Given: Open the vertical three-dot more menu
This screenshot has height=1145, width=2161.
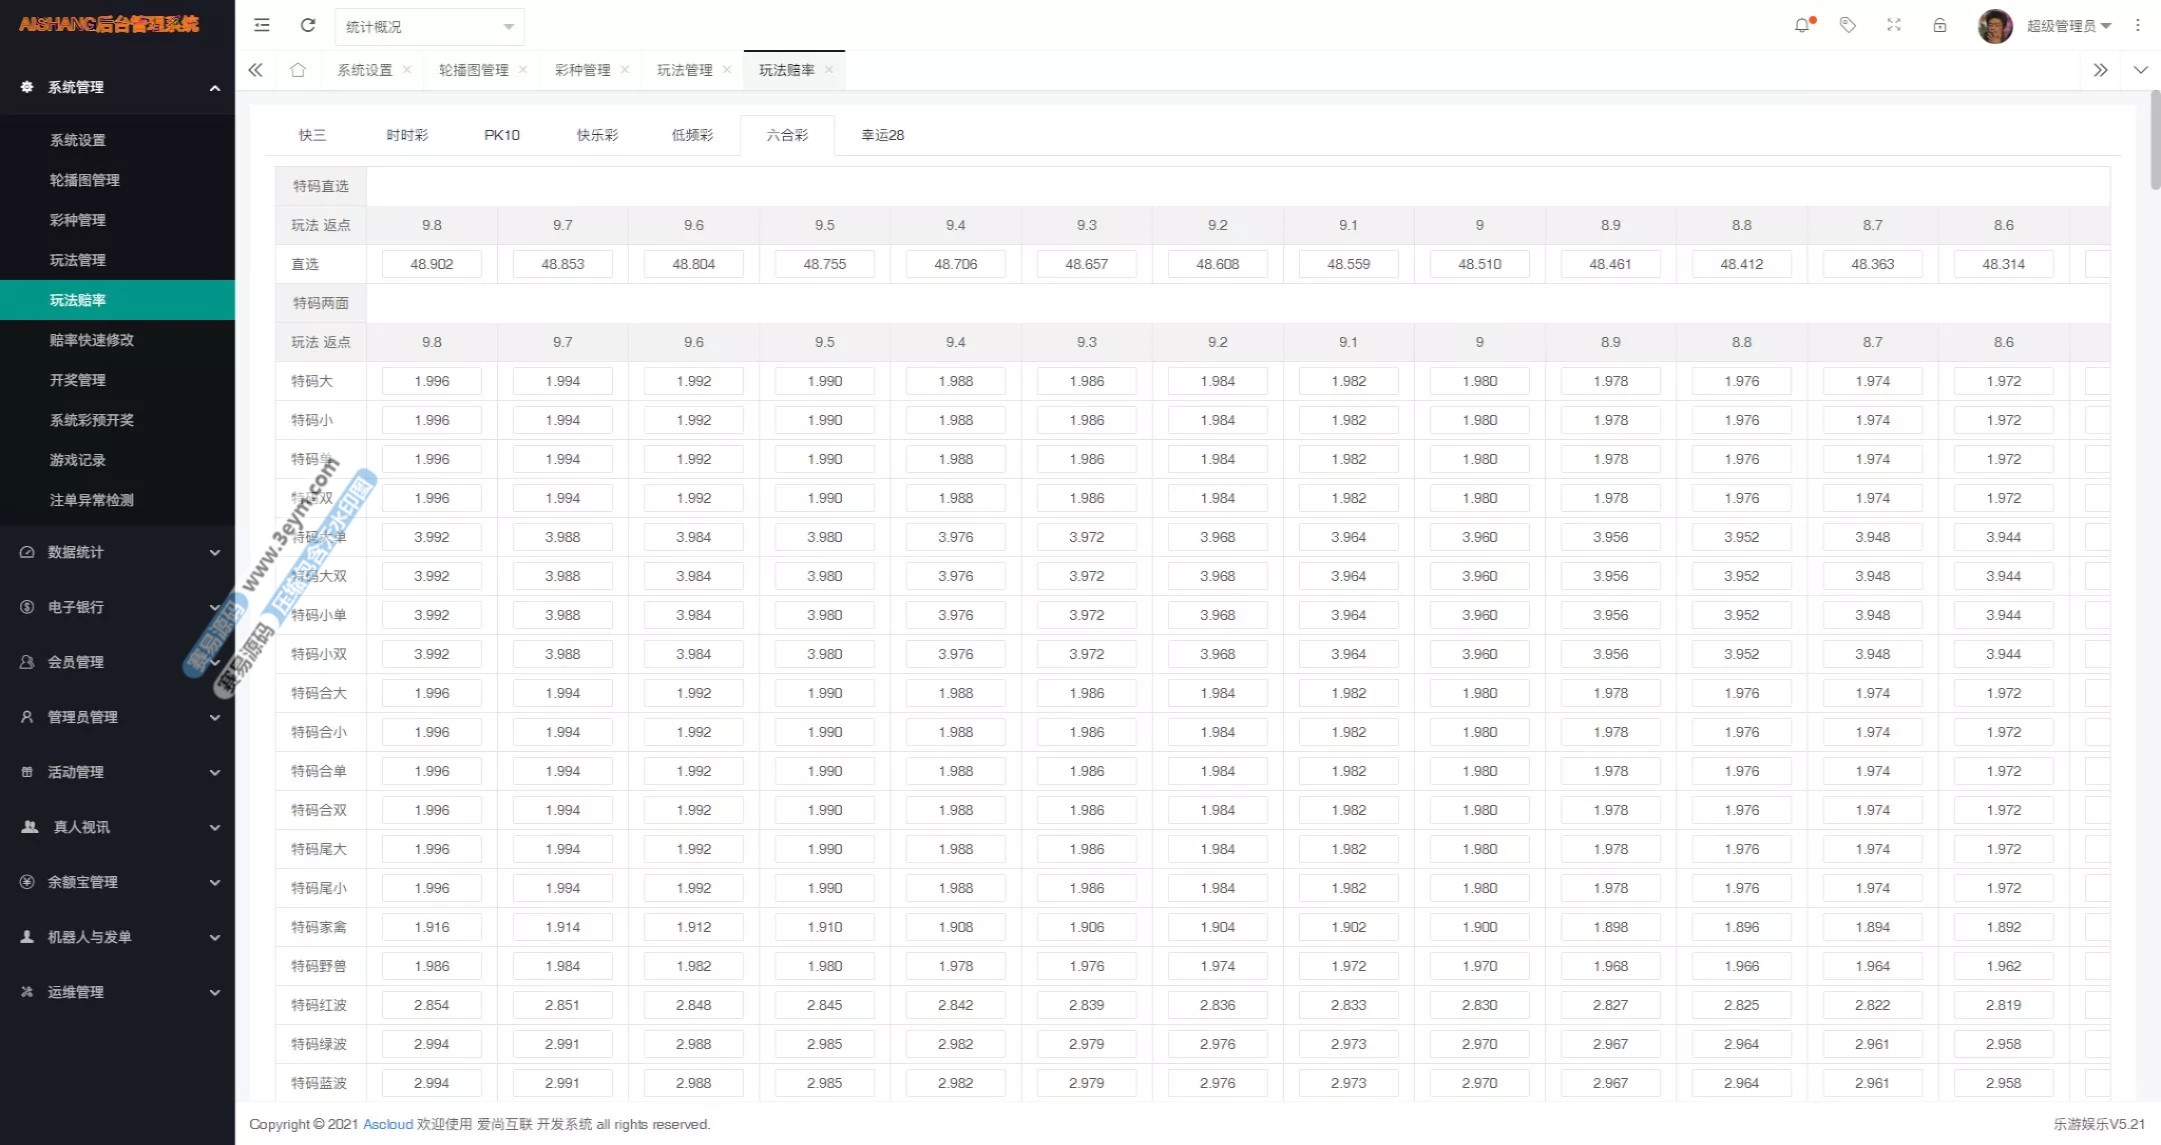Looking at the screenshot, I should pos(2138,25).
